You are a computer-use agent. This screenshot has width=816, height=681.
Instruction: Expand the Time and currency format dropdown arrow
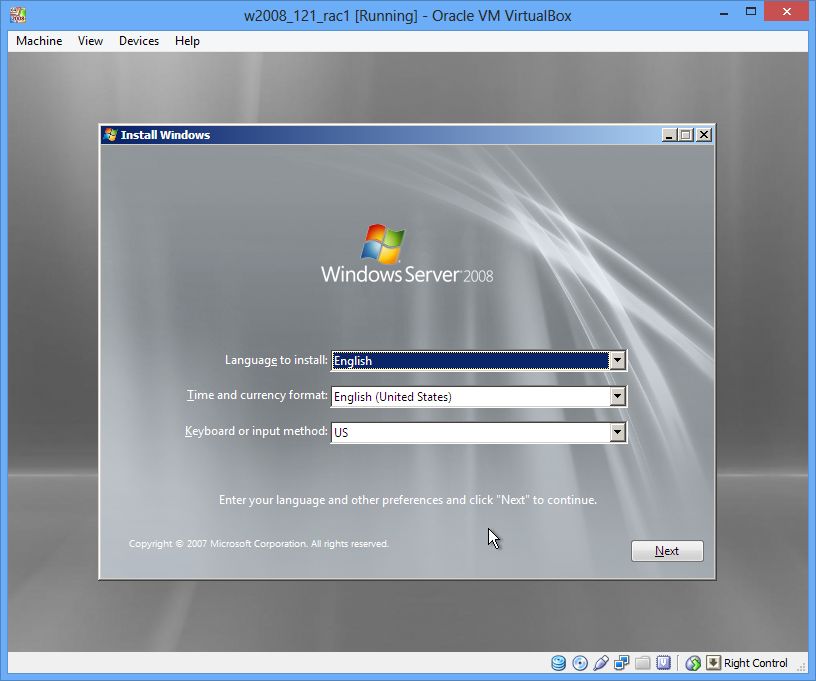click(617, 396)
